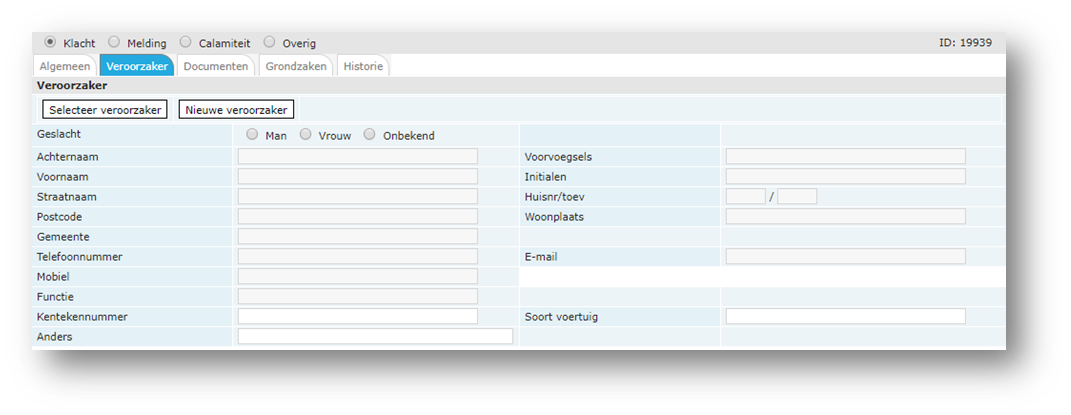
Task: Mark Geslacht as Onbekend
Action: 369,135
